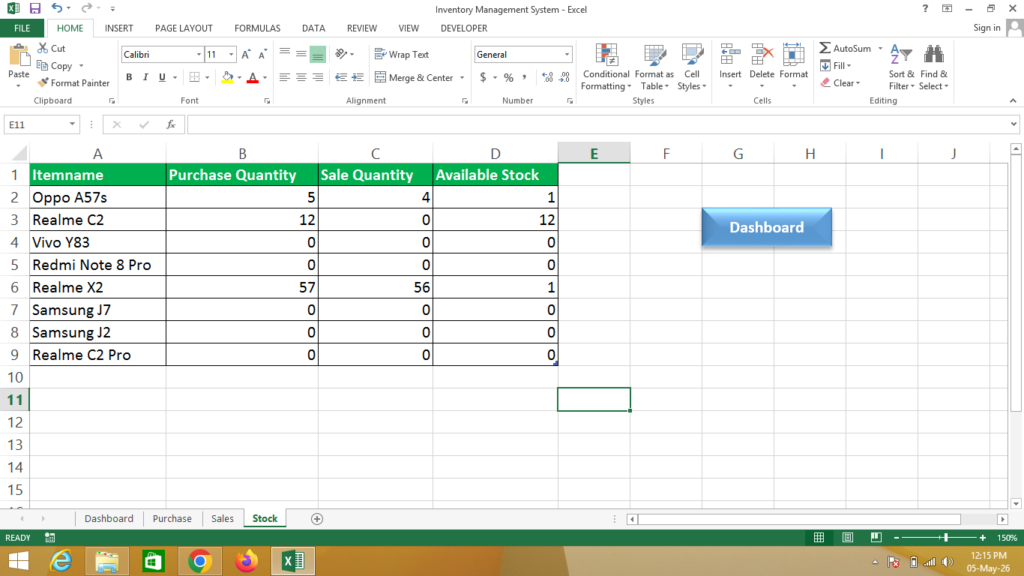Open the FILE tab

coord(22,28)
